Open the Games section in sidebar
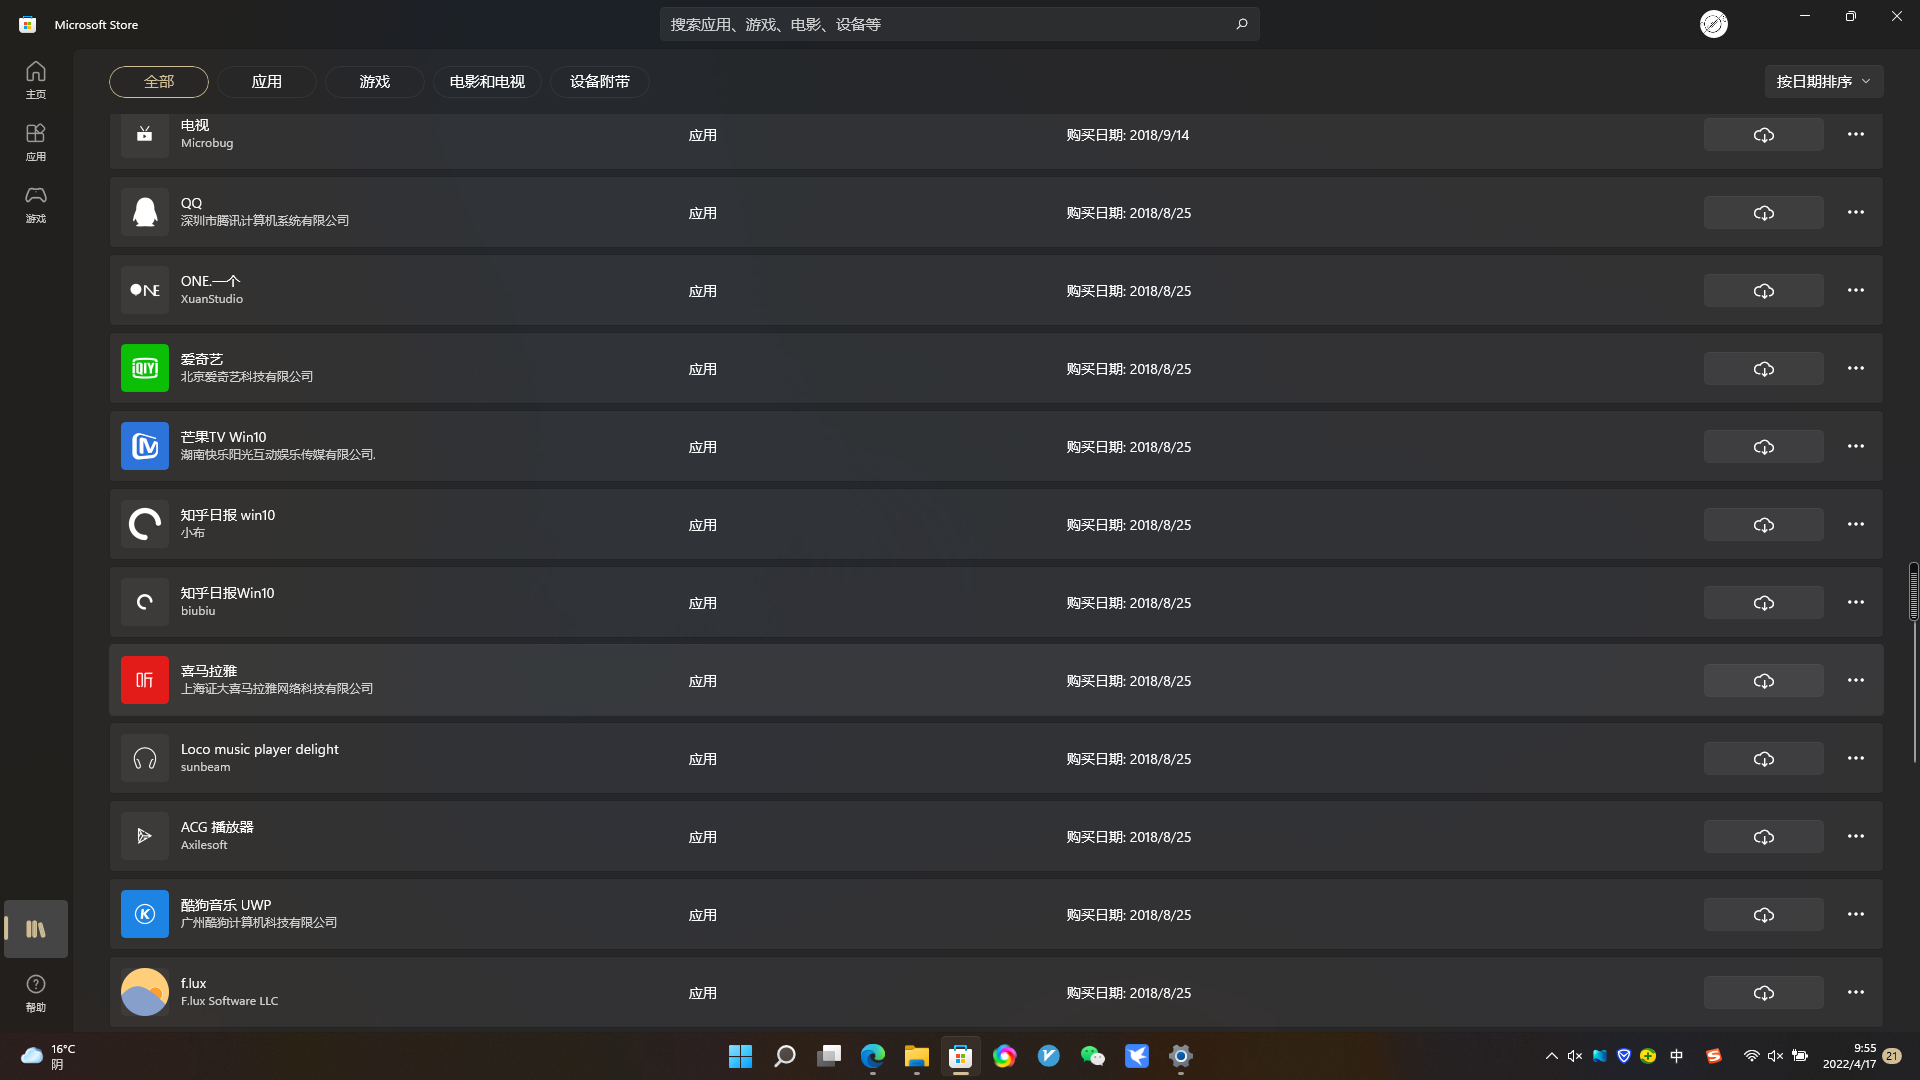Image resolution: width=1920 pixels, height=1080 pixels. click(x=36, y=203)
